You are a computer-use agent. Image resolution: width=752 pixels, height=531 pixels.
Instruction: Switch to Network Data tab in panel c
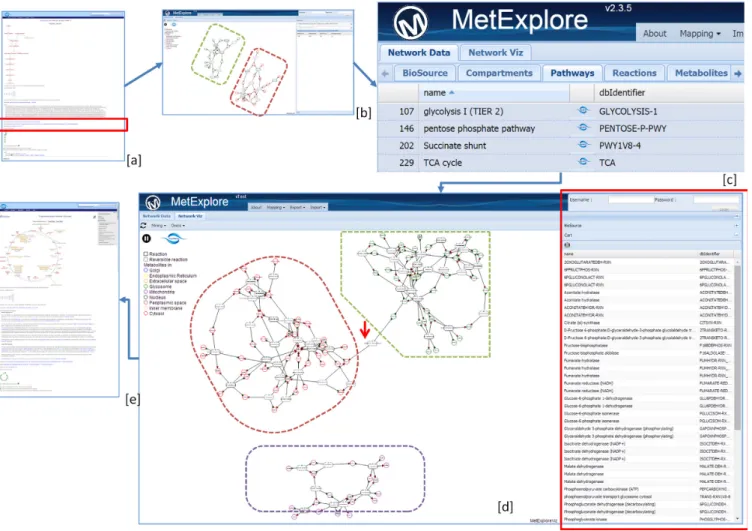(419, 53)
